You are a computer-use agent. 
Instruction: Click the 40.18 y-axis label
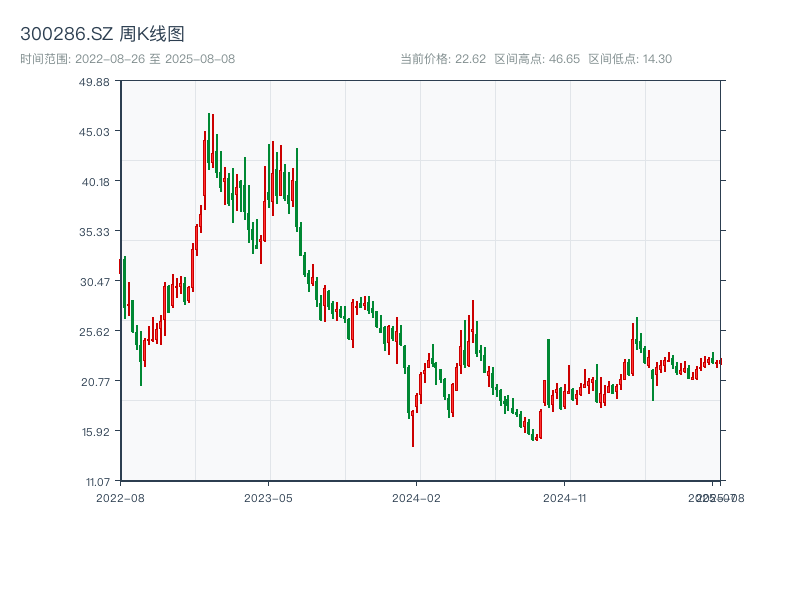(96, 182)
